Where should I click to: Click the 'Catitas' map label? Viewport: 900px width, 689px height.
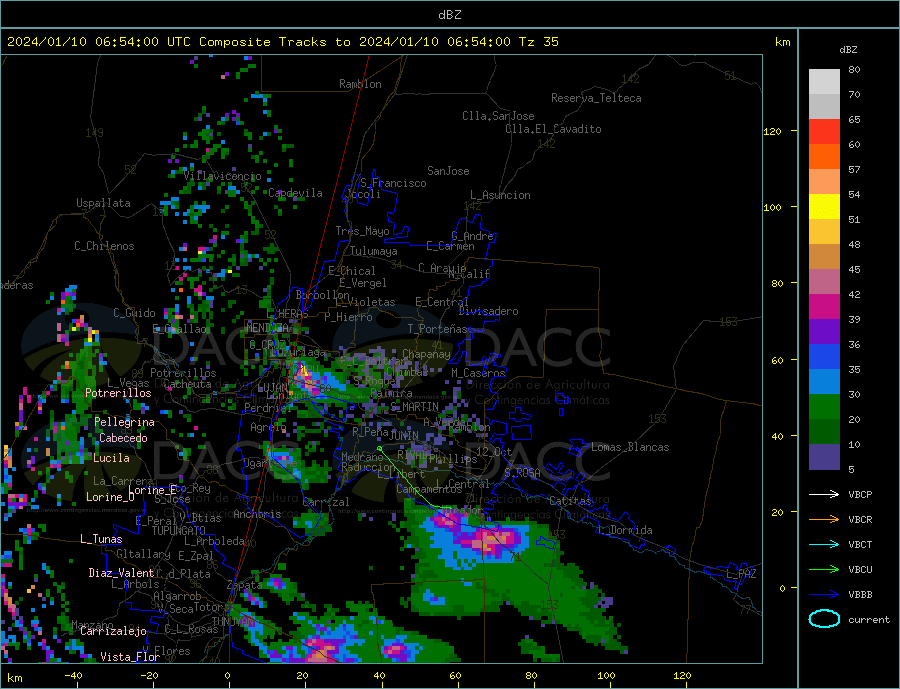coord(570,501)
